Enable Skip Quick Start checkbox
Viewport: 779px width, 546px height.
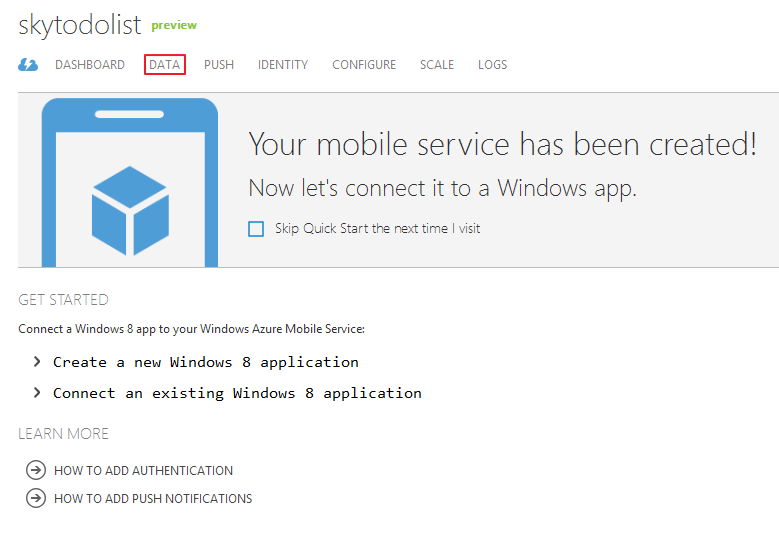pos(256,229)
